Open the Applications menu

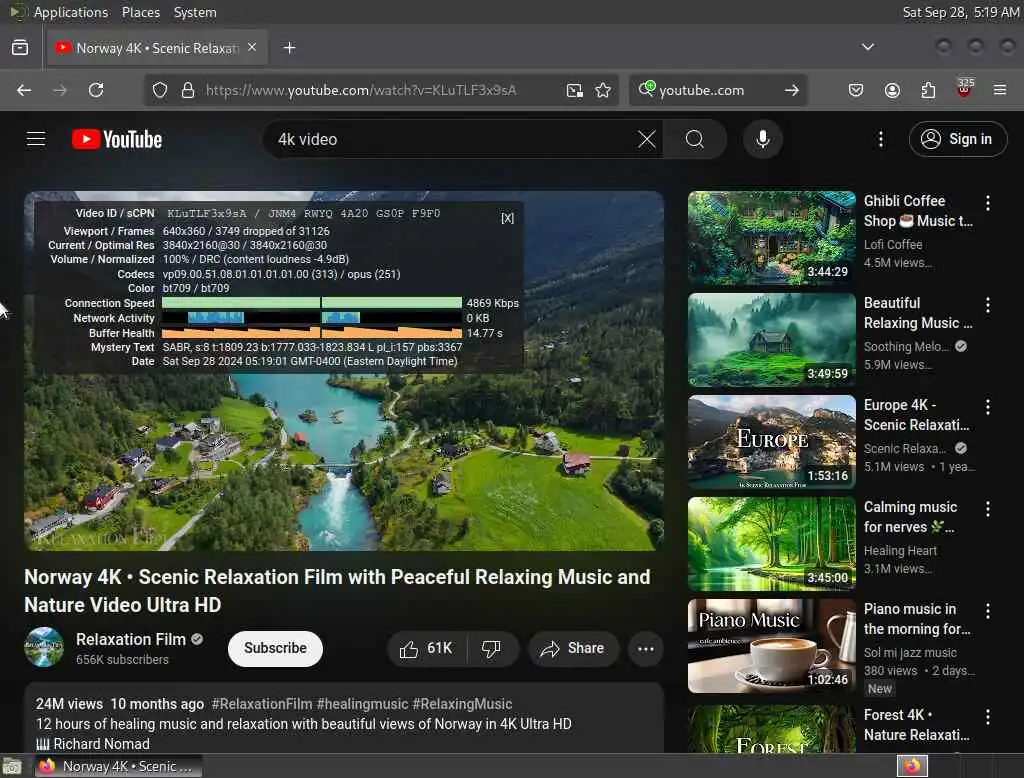71,12
